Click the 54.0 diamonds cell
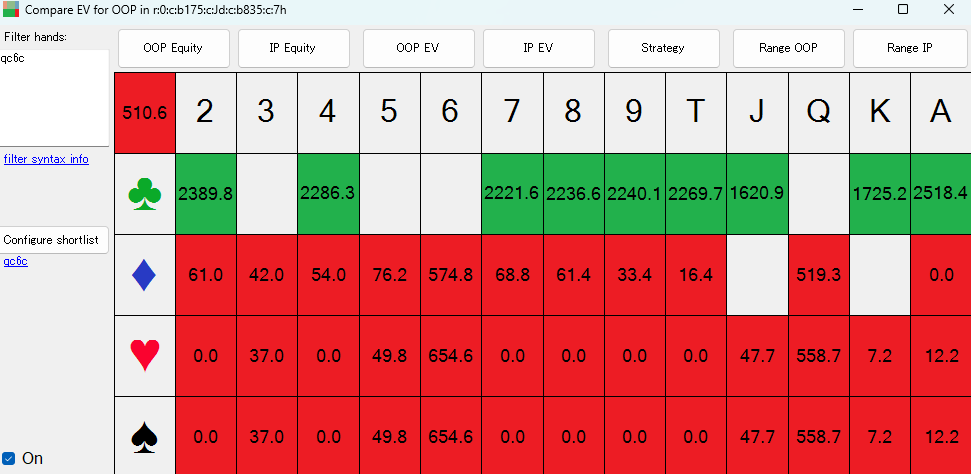Viewport: 971px width, 474px height. tap(328, 275)
